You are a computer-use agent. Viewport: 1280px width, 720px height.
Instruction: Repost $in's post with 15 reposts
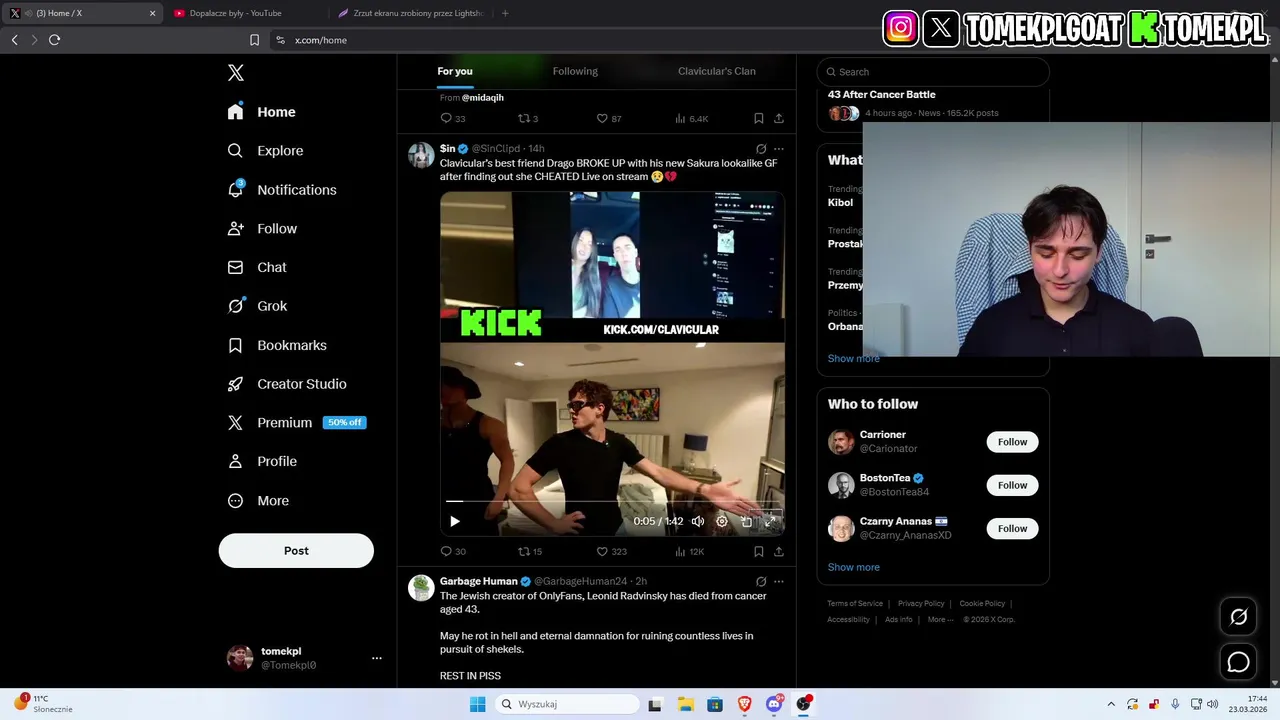(530, 551)
